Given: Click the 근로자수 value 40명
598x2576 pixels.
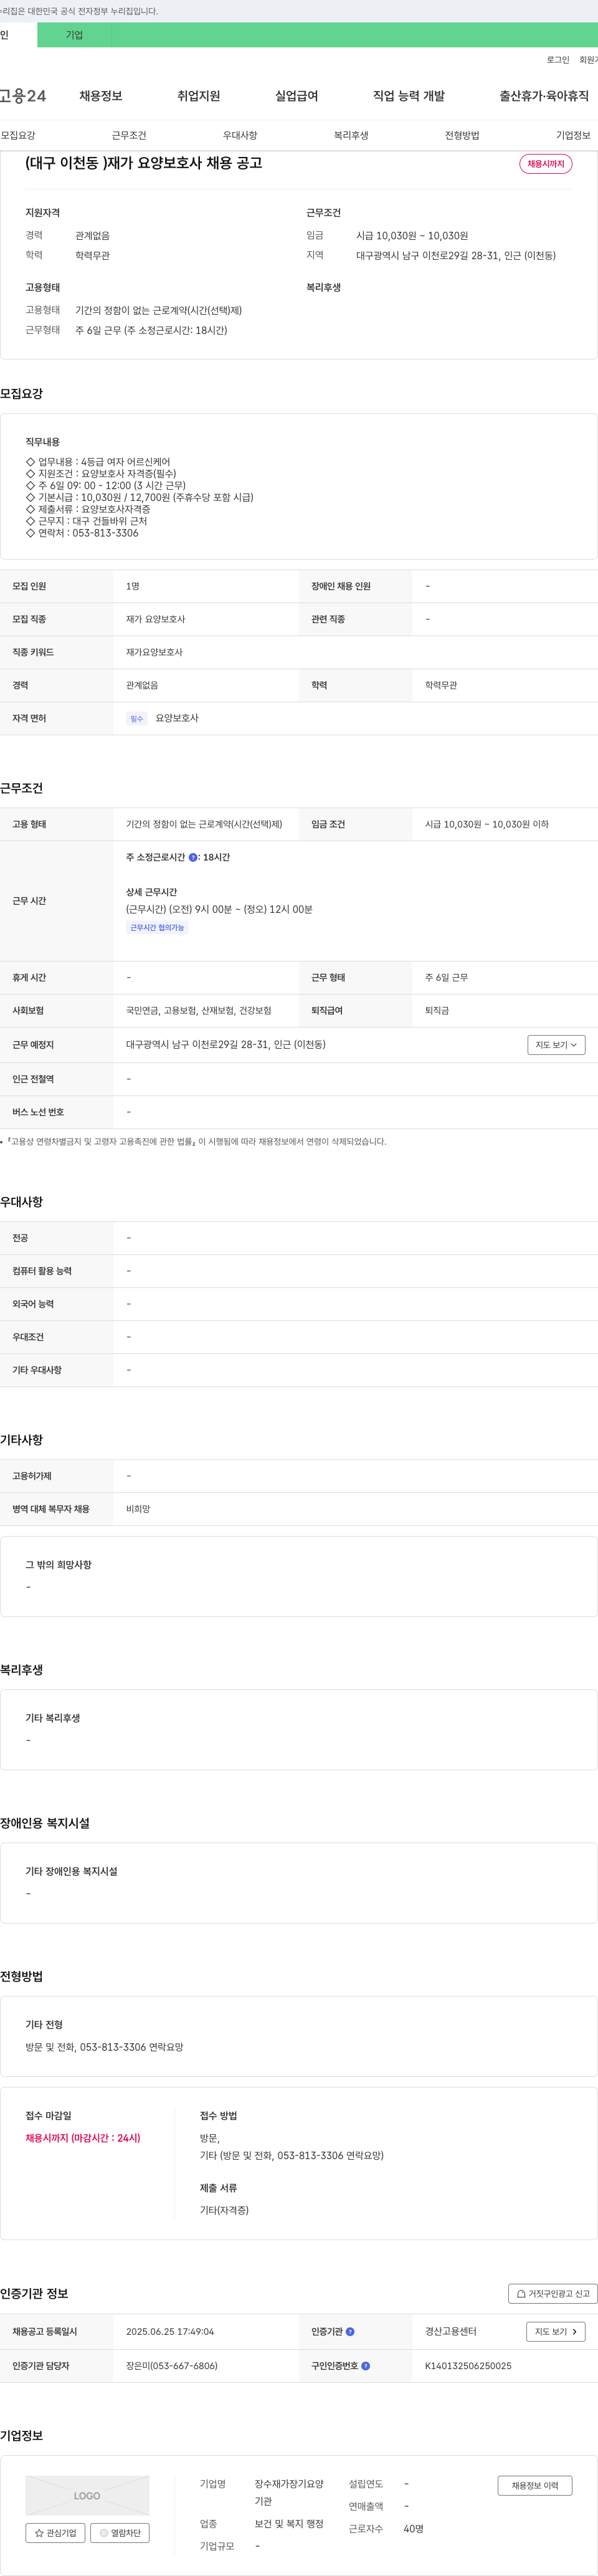Looking at the screenshot, I should pos(414,2529).
